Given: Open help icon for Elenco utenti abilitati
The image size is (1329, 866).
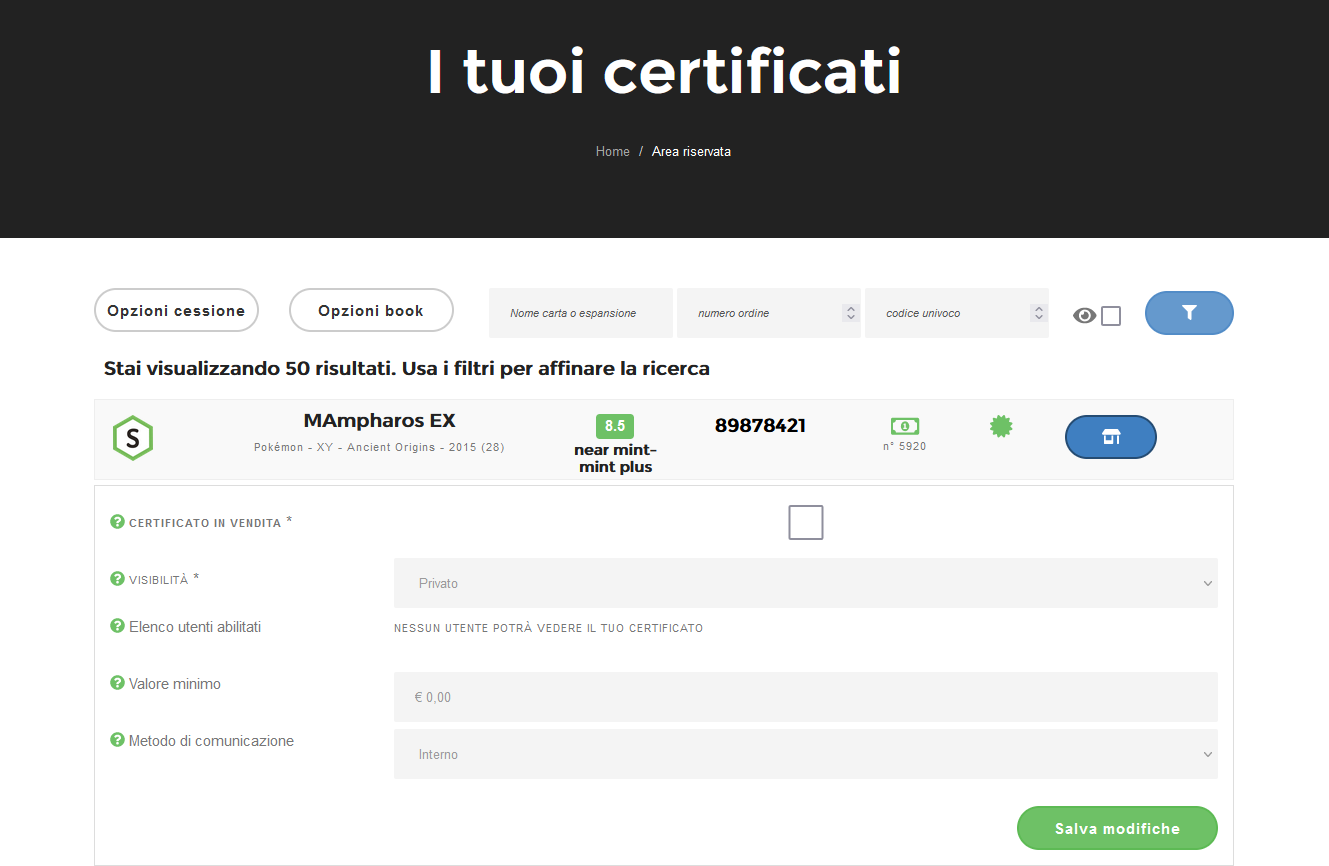Looking at the screenshot, I should pyautogui.click(x=117, y=627).
